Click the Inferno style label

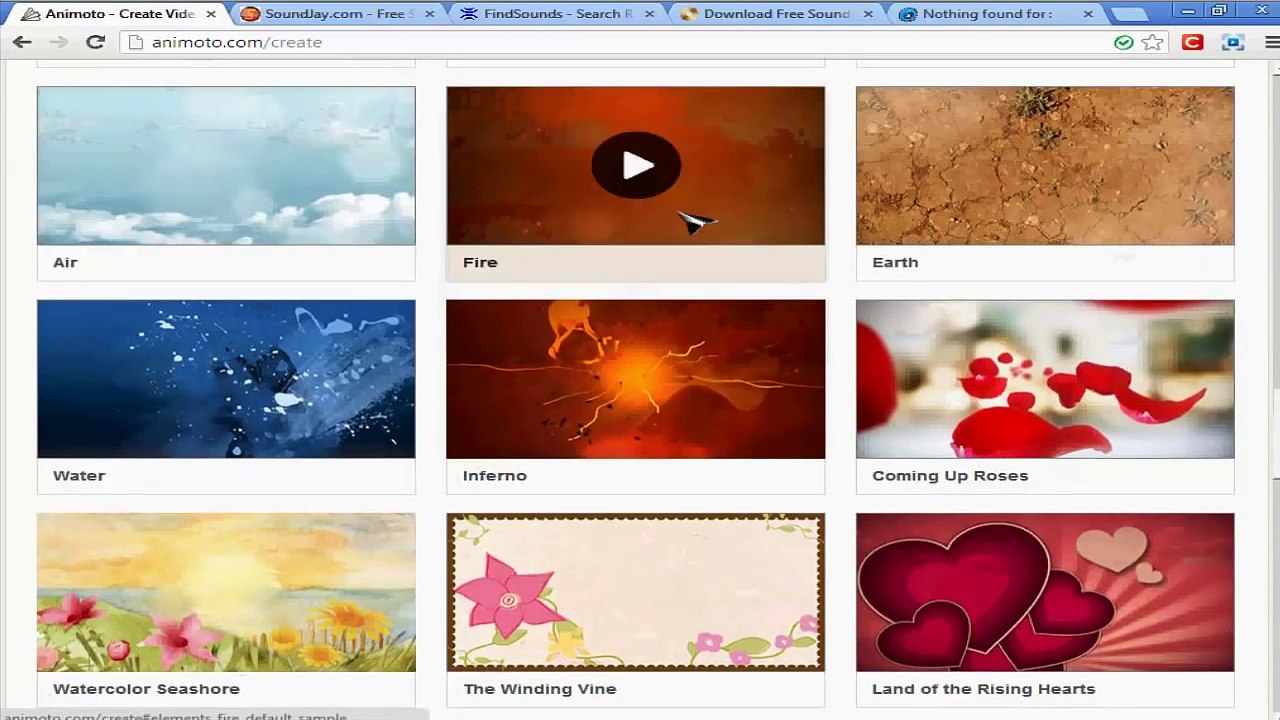coord(495,475)
